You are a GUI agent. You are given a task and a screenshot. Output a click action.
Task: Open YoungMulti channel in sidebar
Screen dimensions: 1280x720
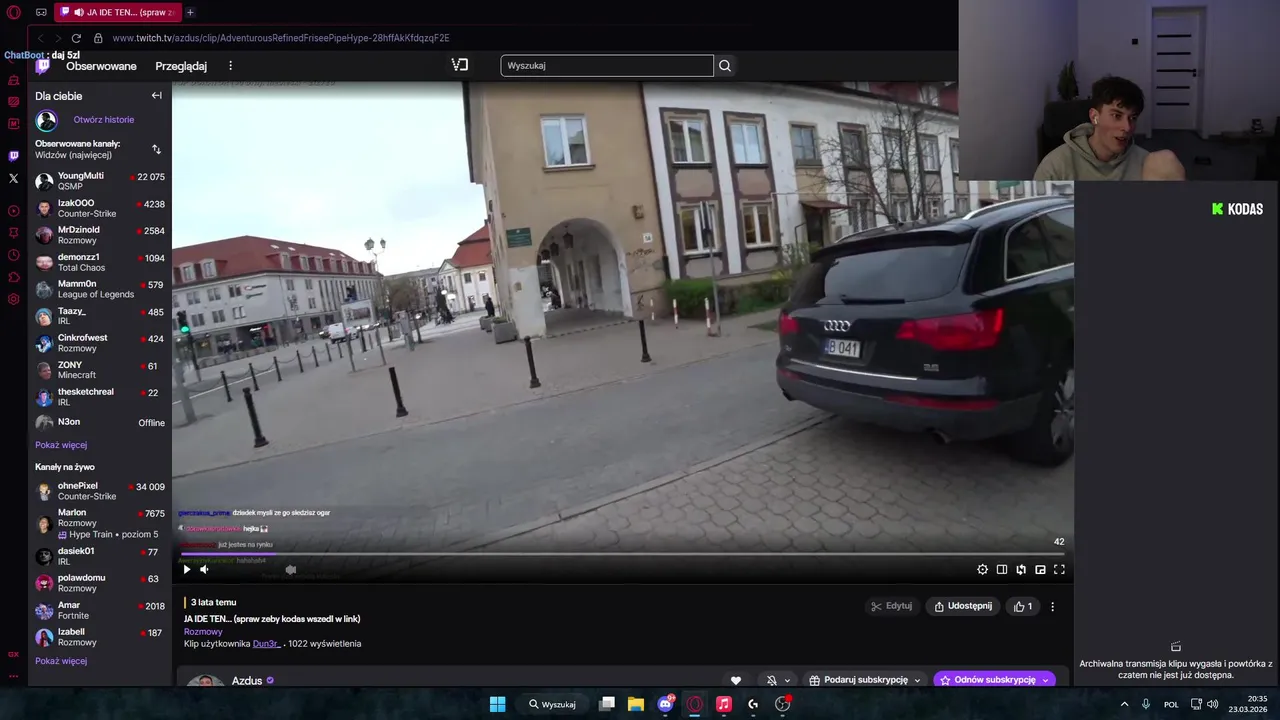pos(100,181)
